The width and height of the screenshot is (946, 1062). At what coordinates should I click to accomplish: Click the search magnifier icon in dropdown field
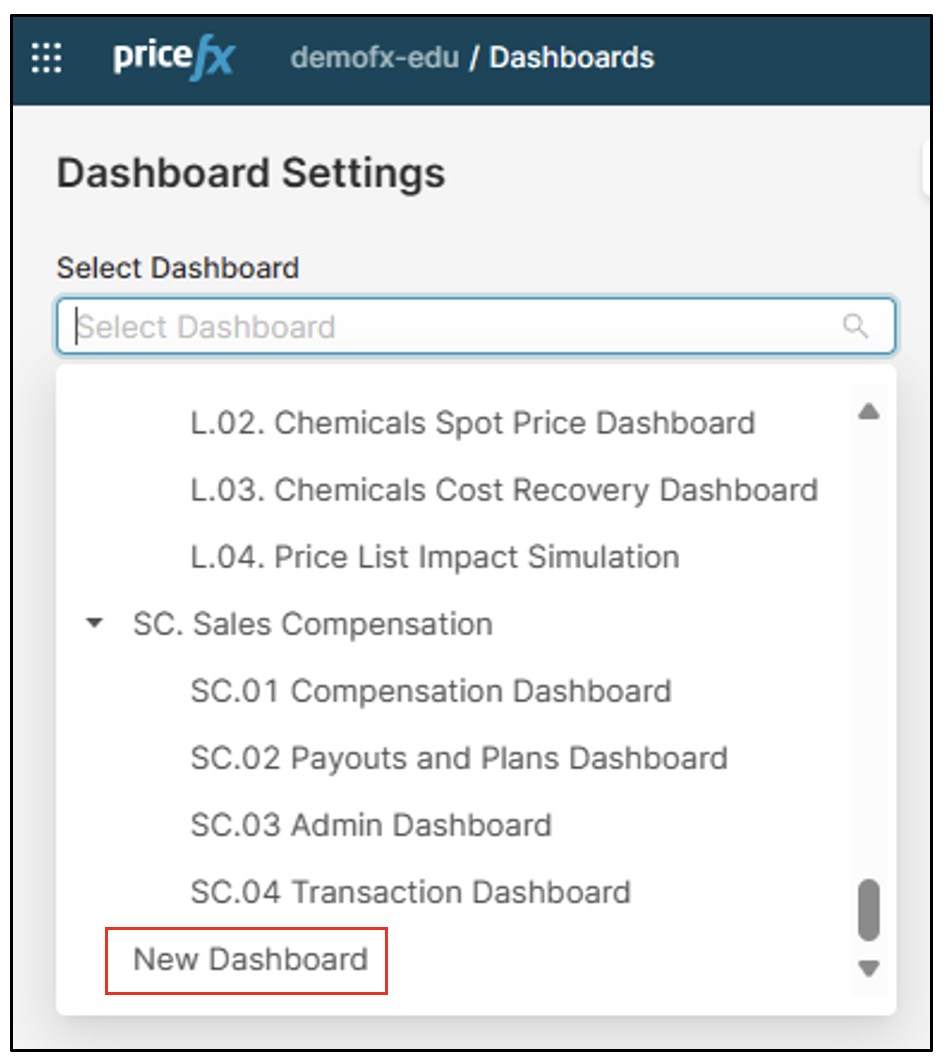(x=855, y=326)
